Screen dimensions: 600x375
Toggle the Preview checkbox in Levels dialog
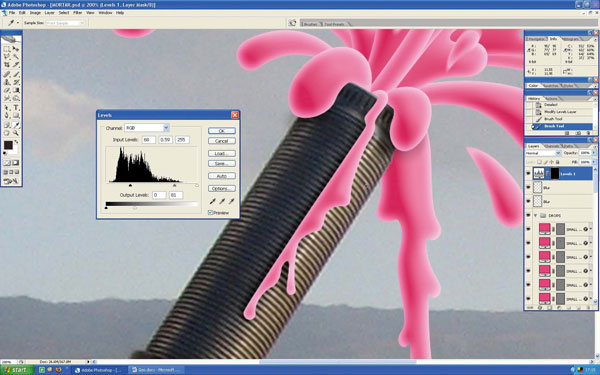[x=210, y=212]
